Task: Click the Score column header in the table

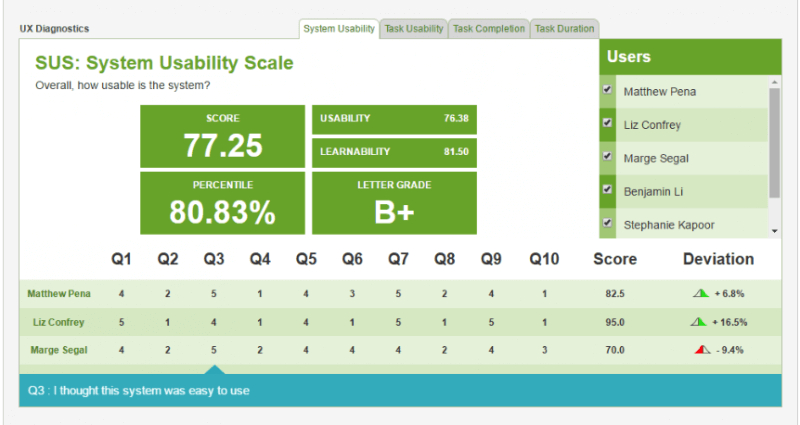Action: [615, 259]
